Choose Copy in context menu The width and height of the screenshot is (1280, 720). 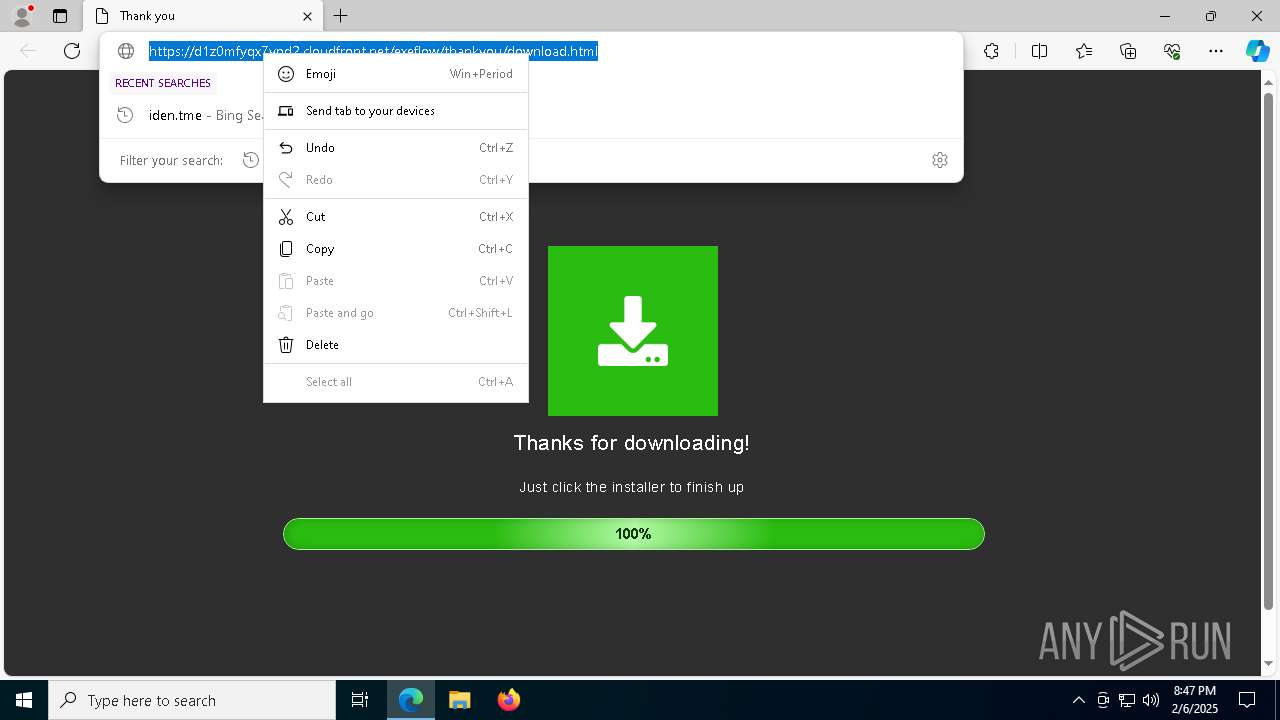click(396, 249)
